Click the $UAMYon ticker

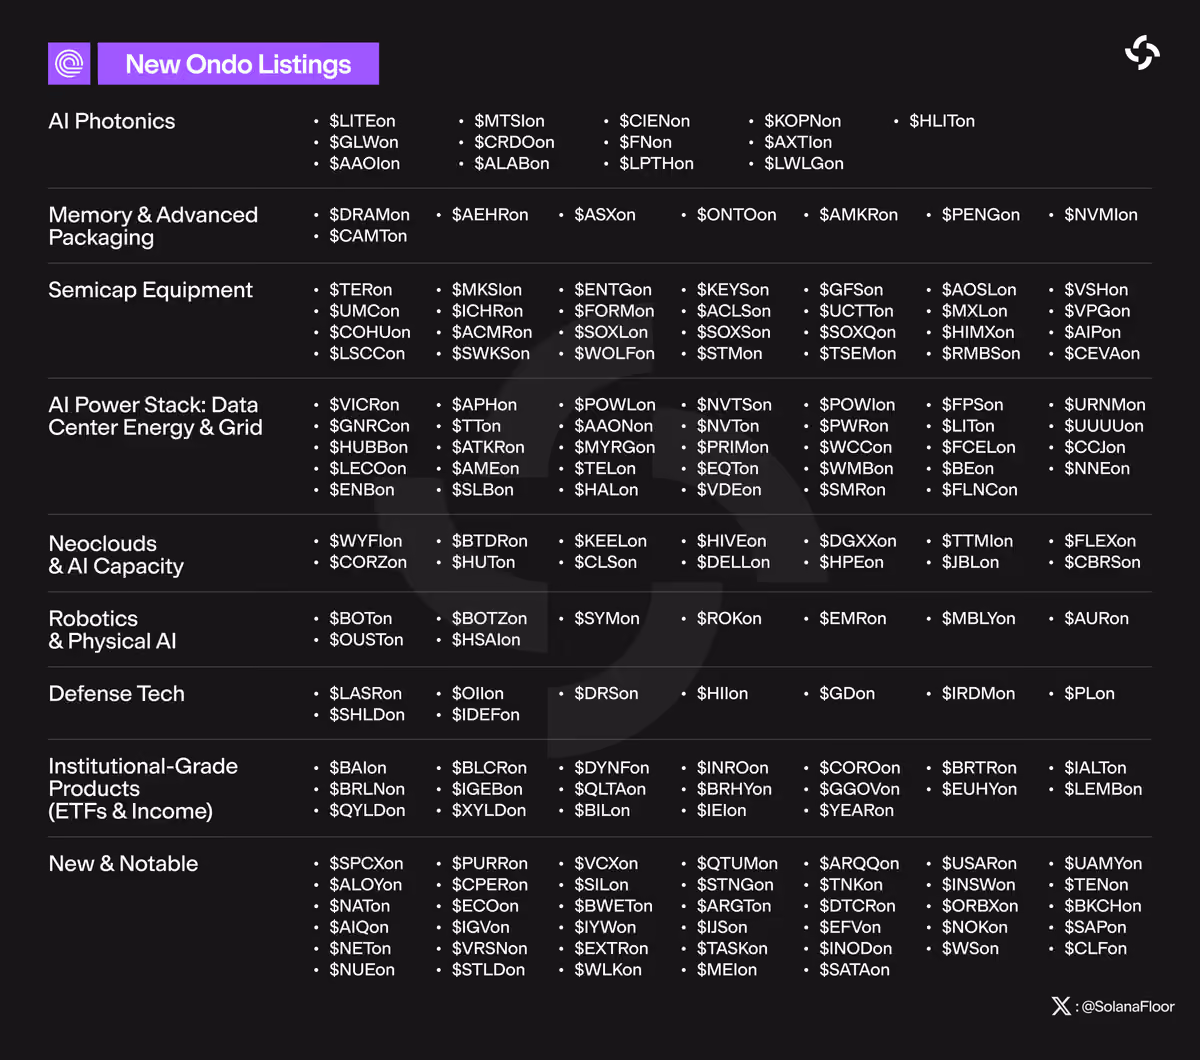(x=1103, y=864)
